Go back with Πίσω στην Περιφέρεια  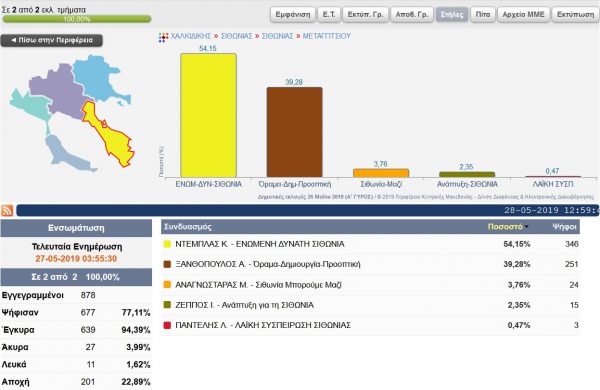[x=52, y=40]
